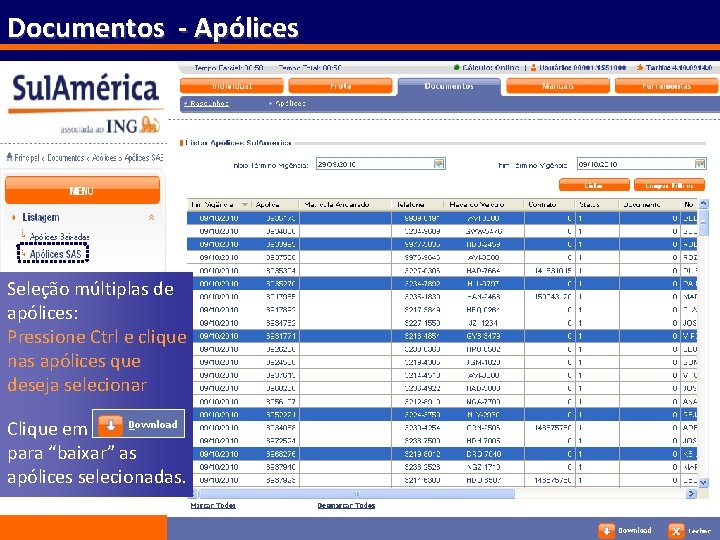
Task: Click the green Cálculo Online status indicator
Action: tap(456, 68)
